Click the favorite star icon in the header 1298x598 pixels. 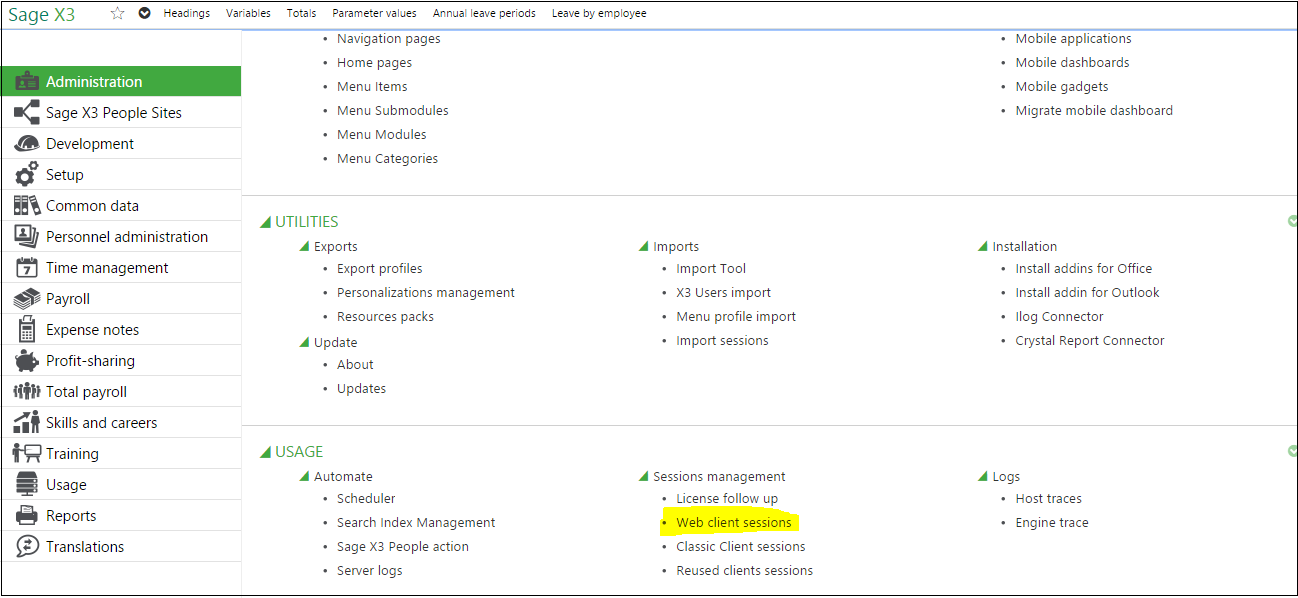[118, 13]
